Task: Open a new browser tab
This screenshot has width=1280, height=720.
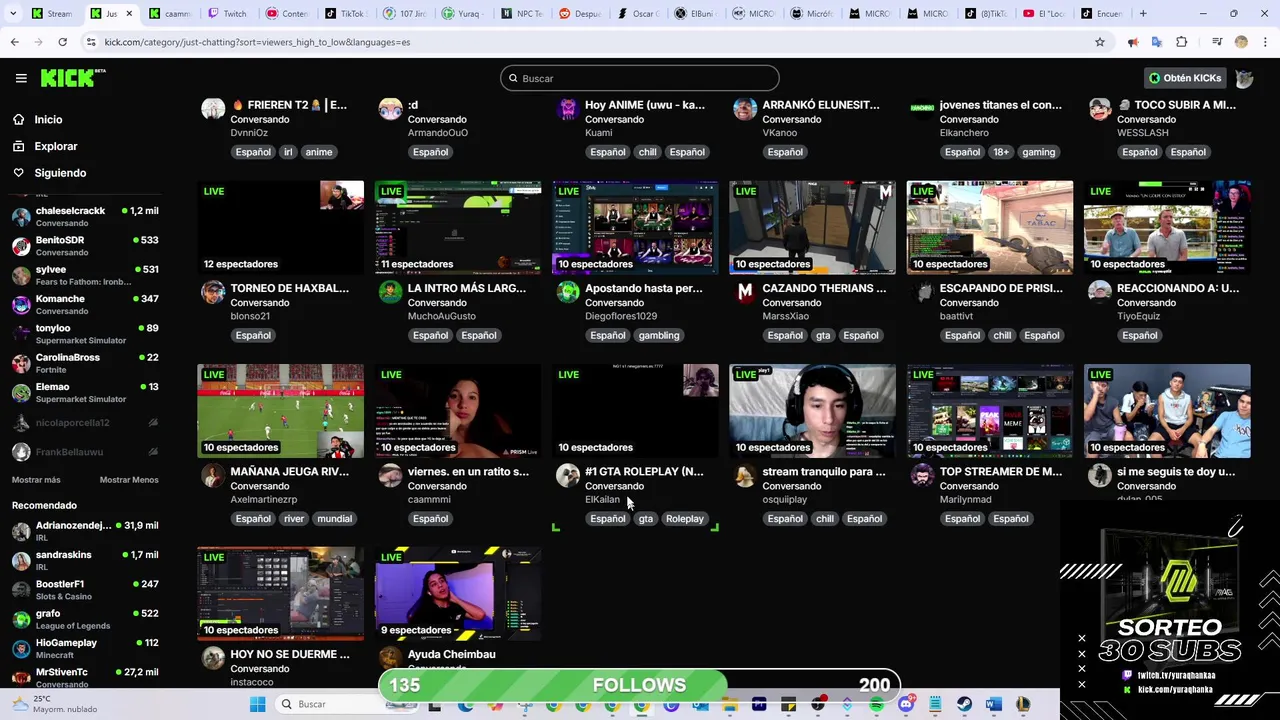Action: 1143,14
